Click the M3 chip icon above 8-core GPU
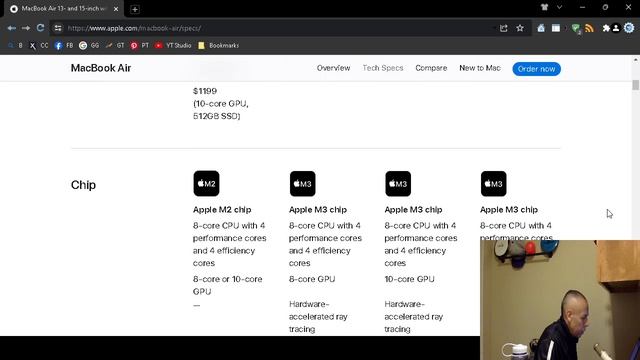 tap(302, 184)
